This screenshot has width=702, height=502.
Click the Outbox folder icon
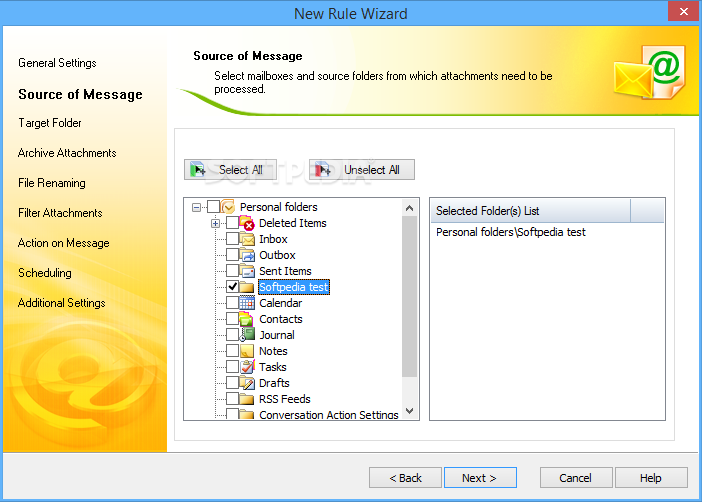pyautogui.click(x=247, y=255)
